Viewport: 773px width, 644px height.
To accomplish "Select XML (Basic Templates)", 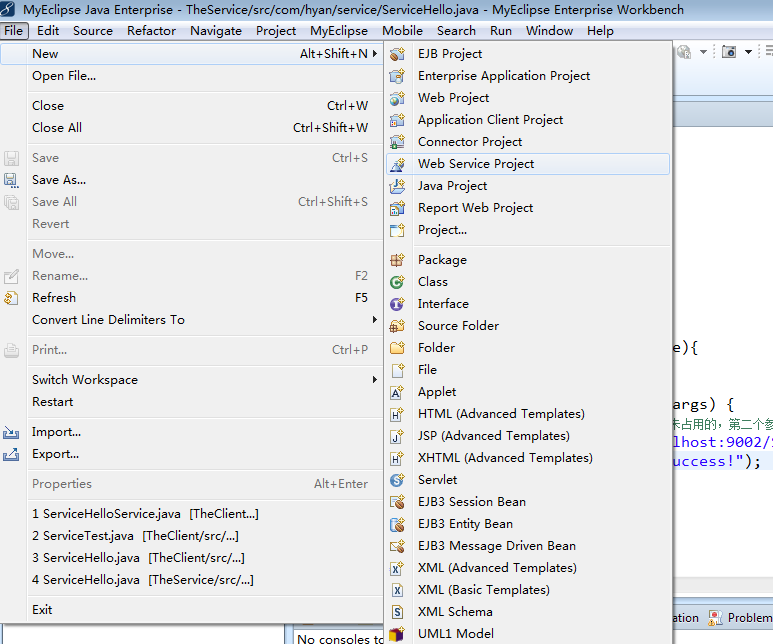I will [x=528, y=590].
